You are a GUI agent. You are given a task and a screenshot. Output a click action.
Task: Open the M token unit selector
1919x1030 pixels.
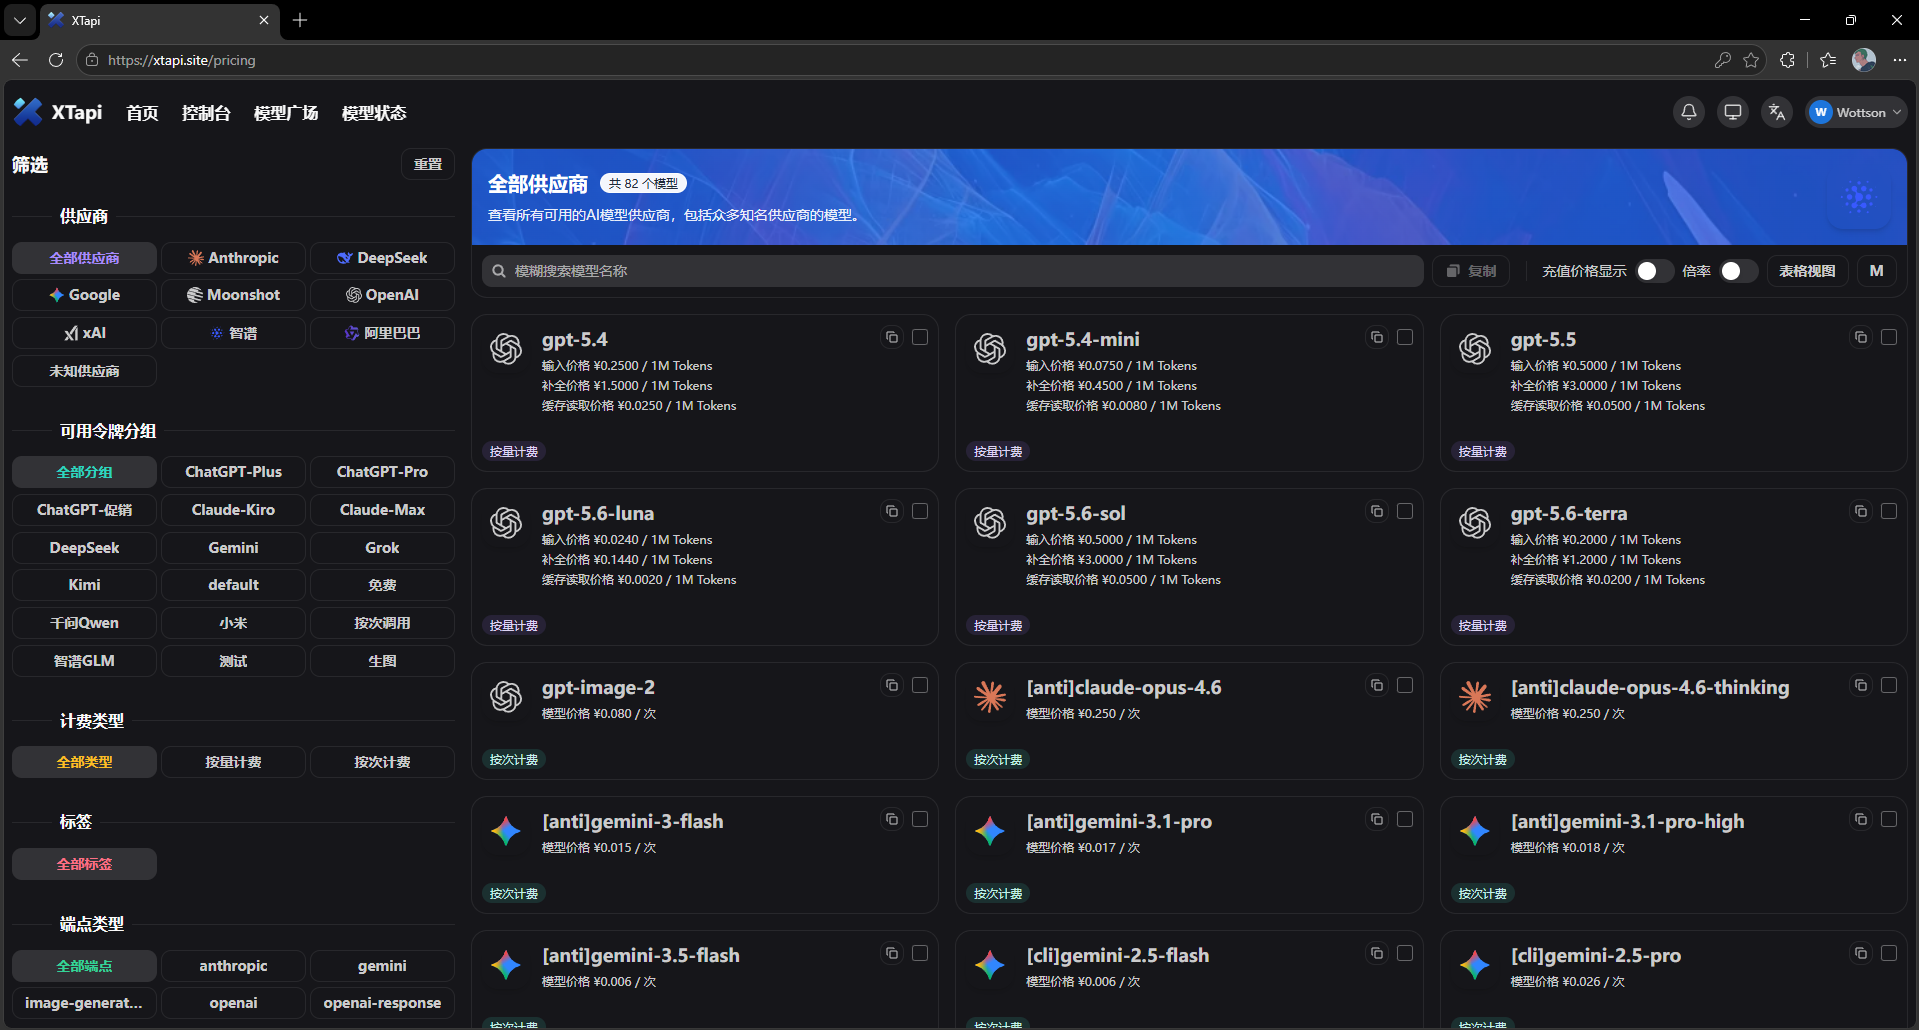point(1877,271)
